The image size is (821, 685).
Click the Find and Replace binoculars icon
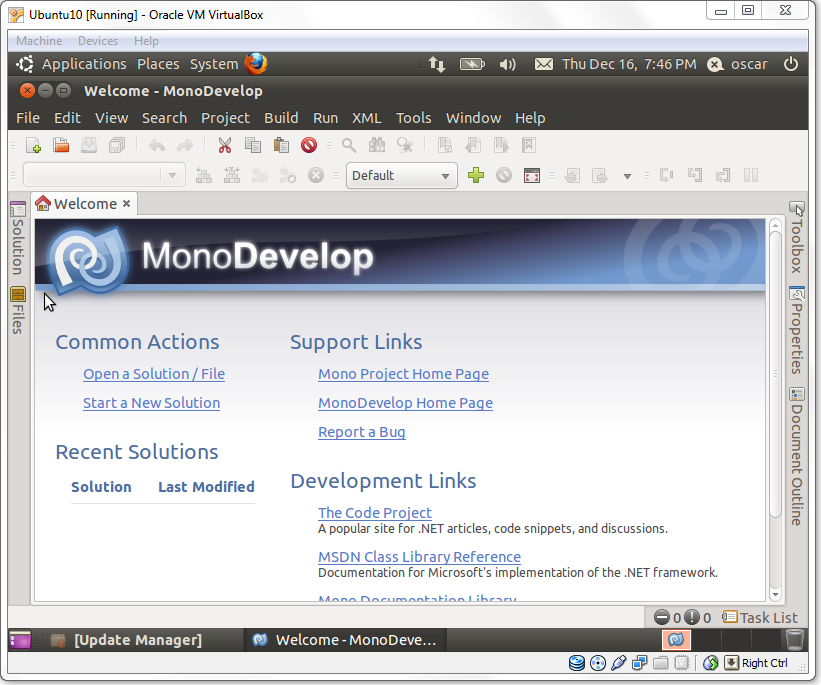[375, 145]
